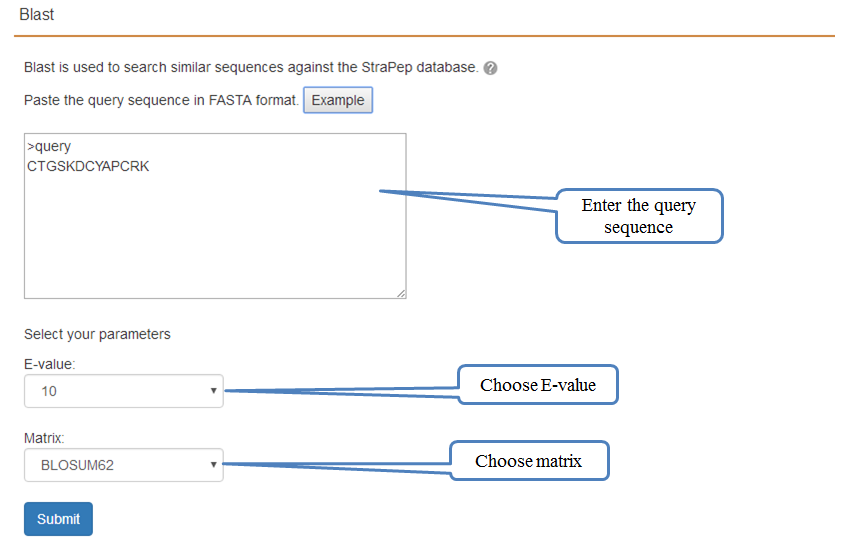
Task: Click the "Select your parameters" text
Action: click(97, 334)
